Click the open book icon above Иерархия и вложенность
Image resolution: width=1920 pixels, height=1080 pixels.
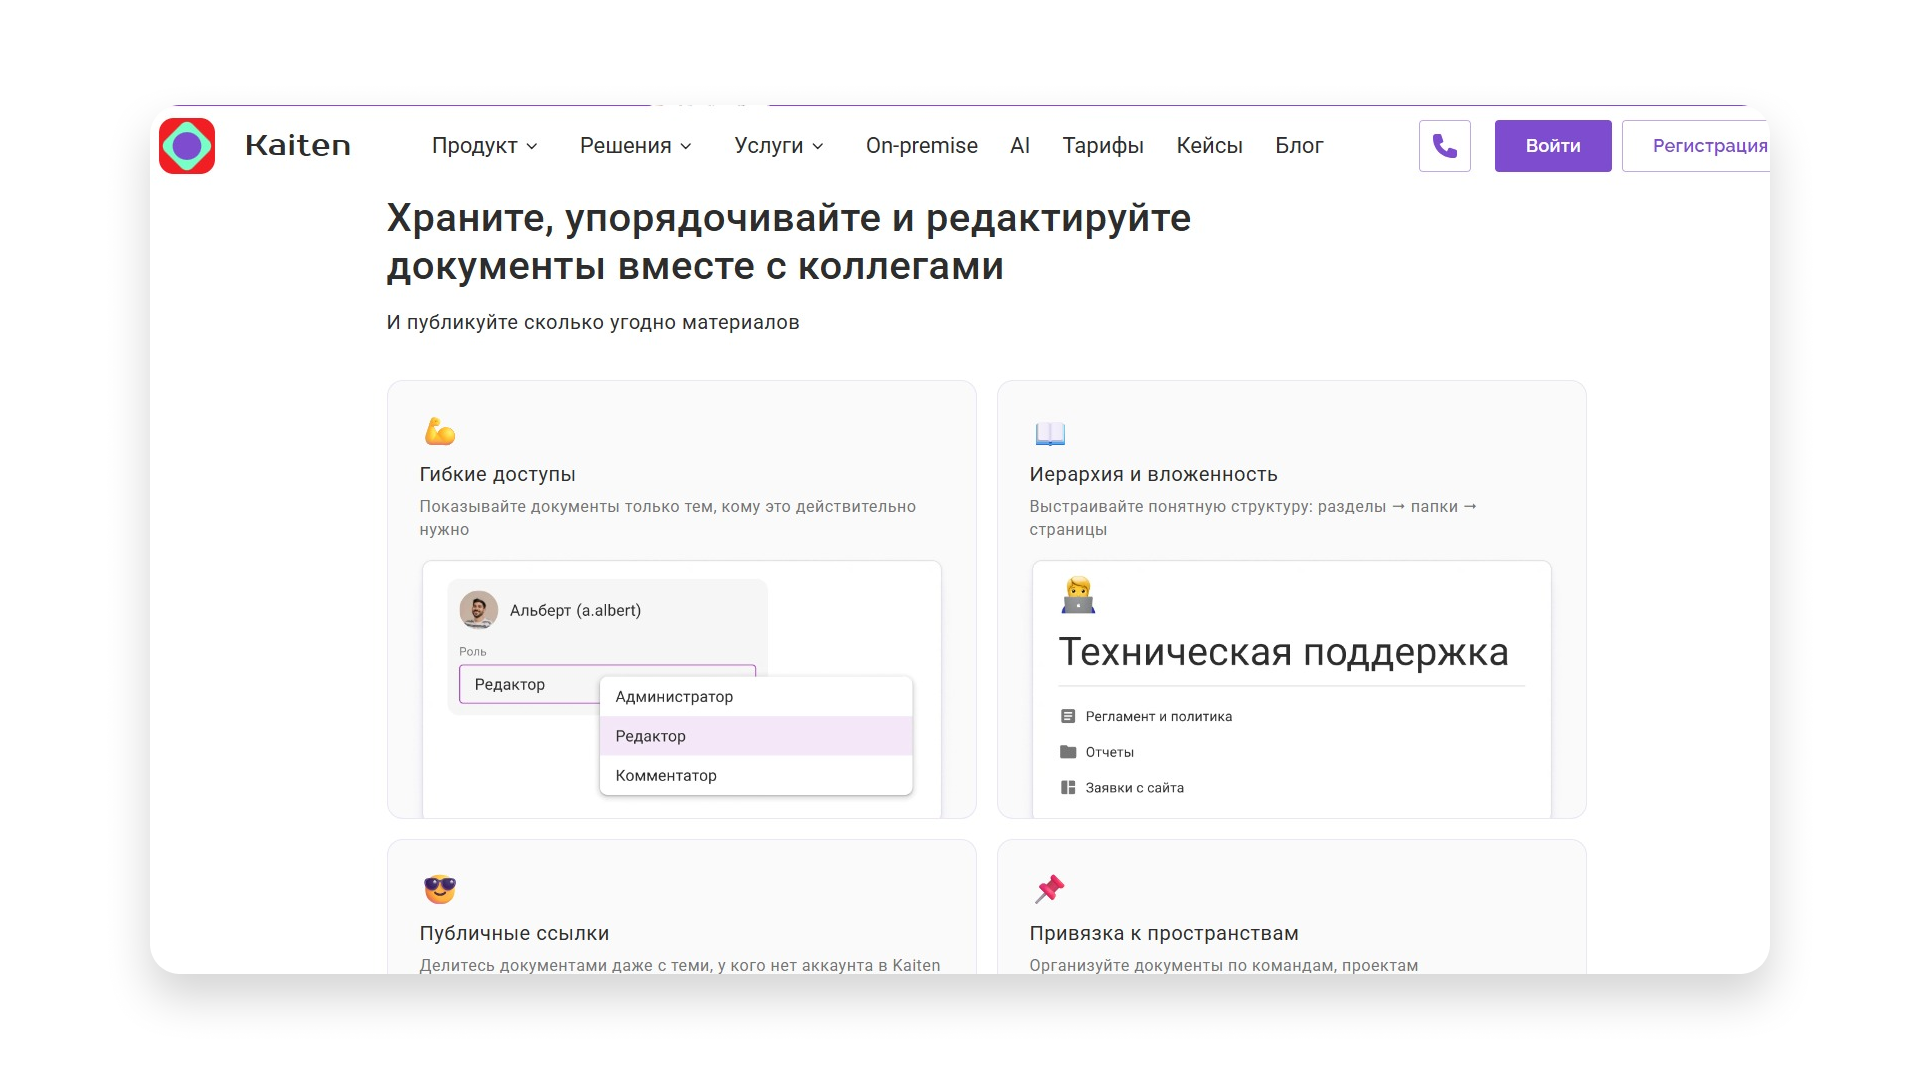[1049, 432]
